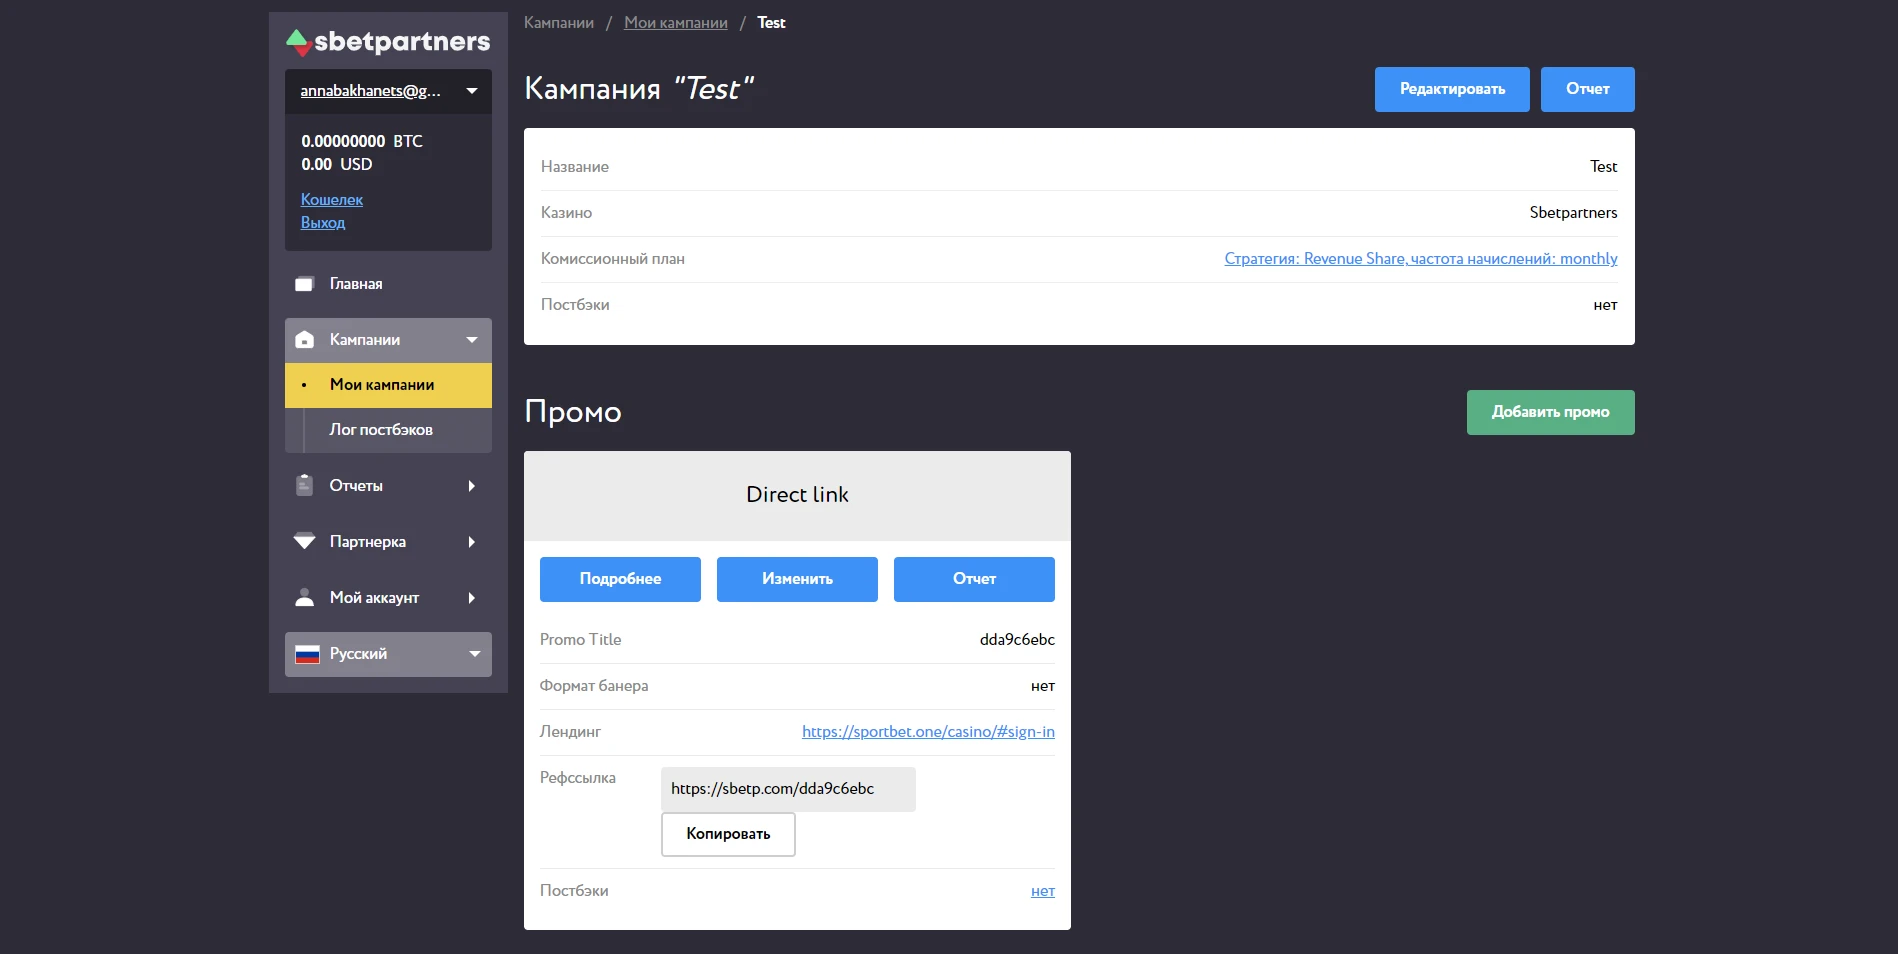Click the Редактировать campaign button
Screen dimensions: 1898x954
(1452, 90)
